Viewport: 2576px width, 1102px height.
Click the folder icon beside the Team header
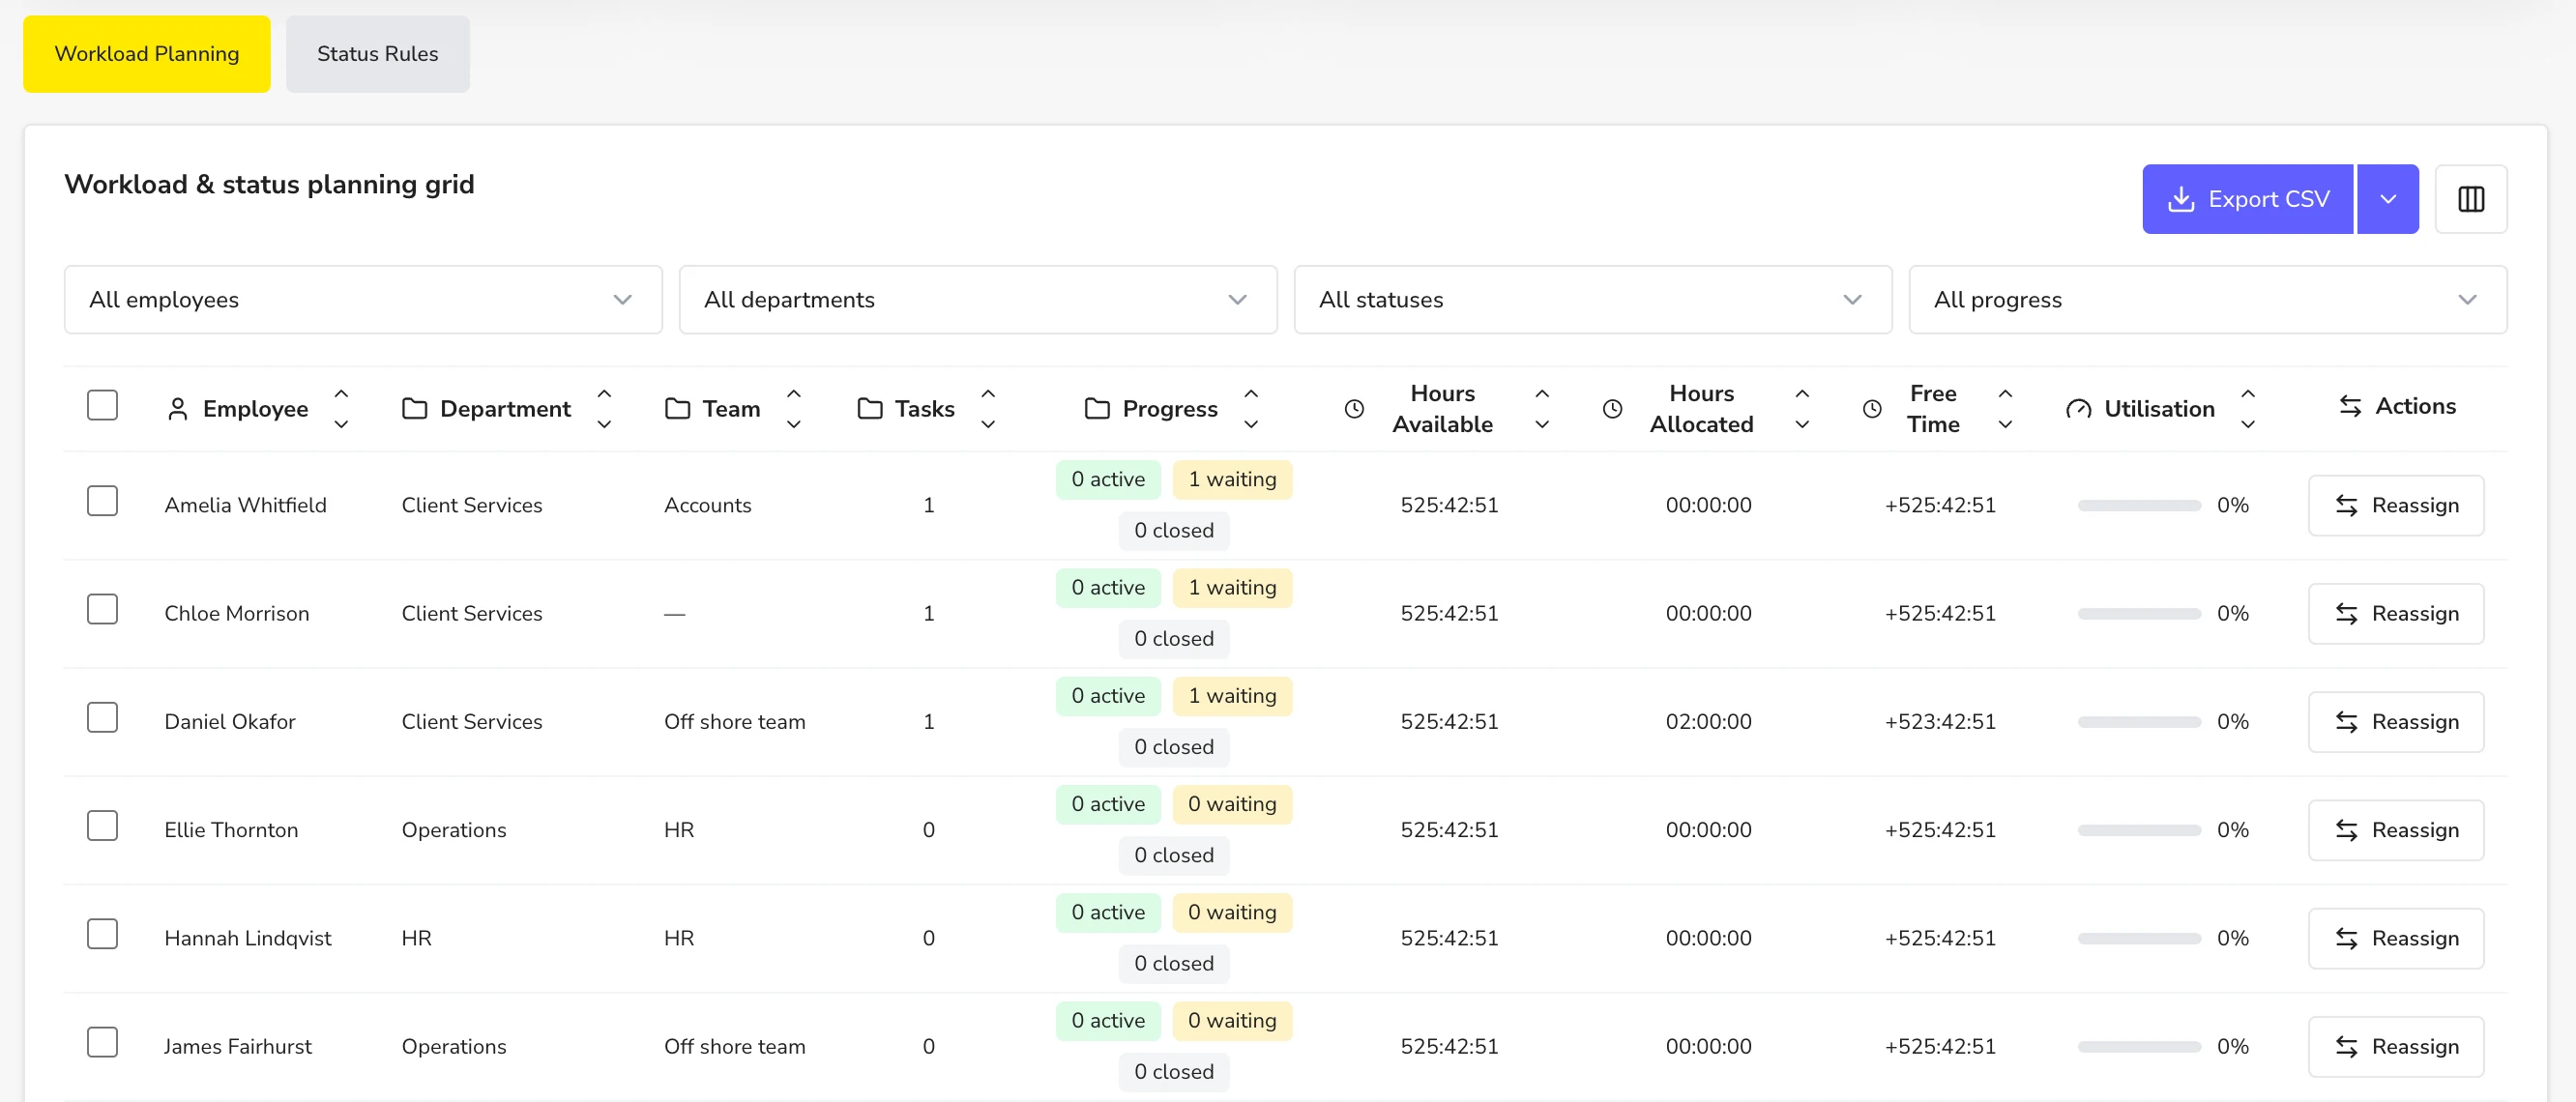677,408
